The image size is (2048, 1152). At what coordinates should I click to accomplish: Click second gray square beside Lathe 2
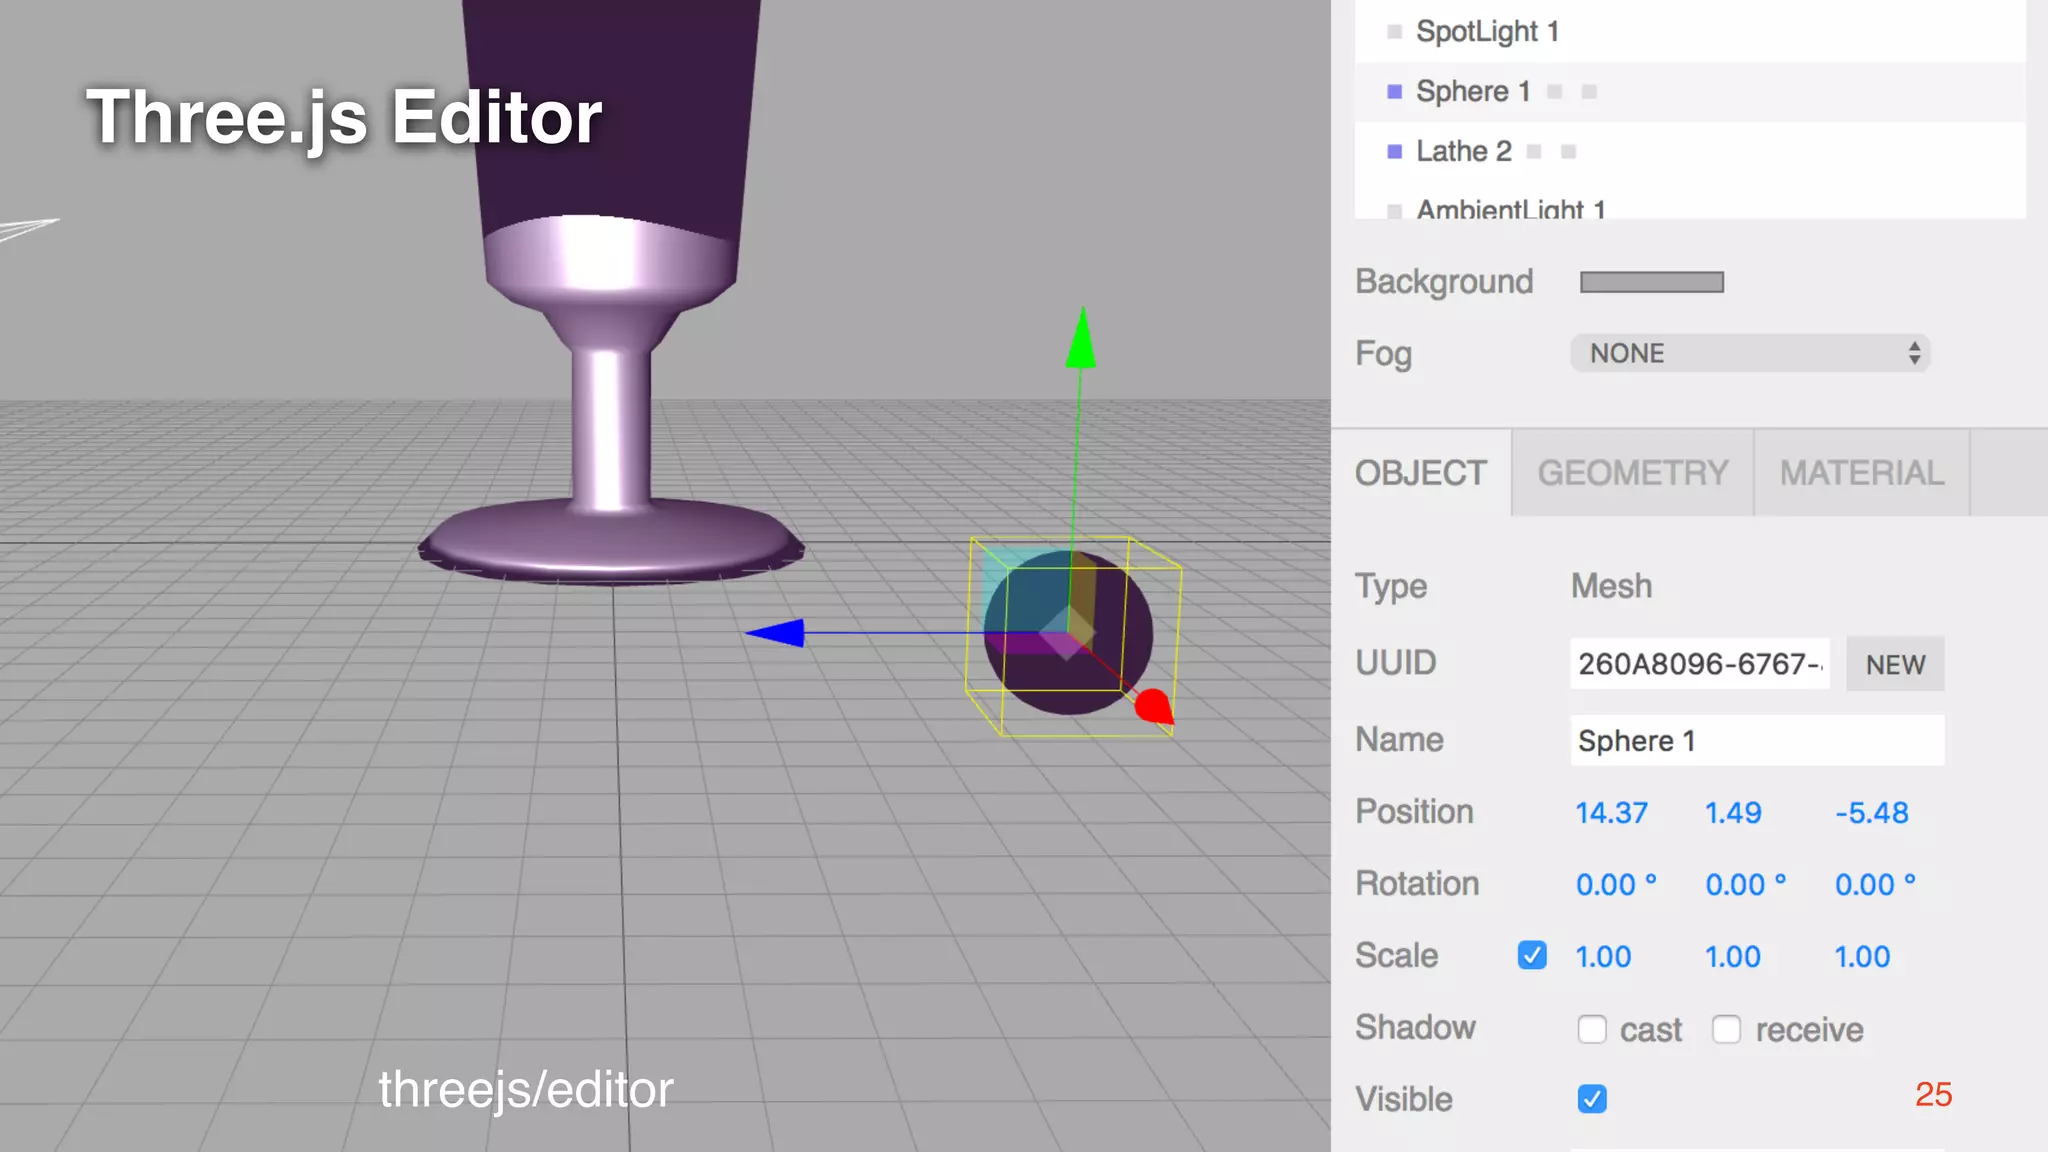1568,152
